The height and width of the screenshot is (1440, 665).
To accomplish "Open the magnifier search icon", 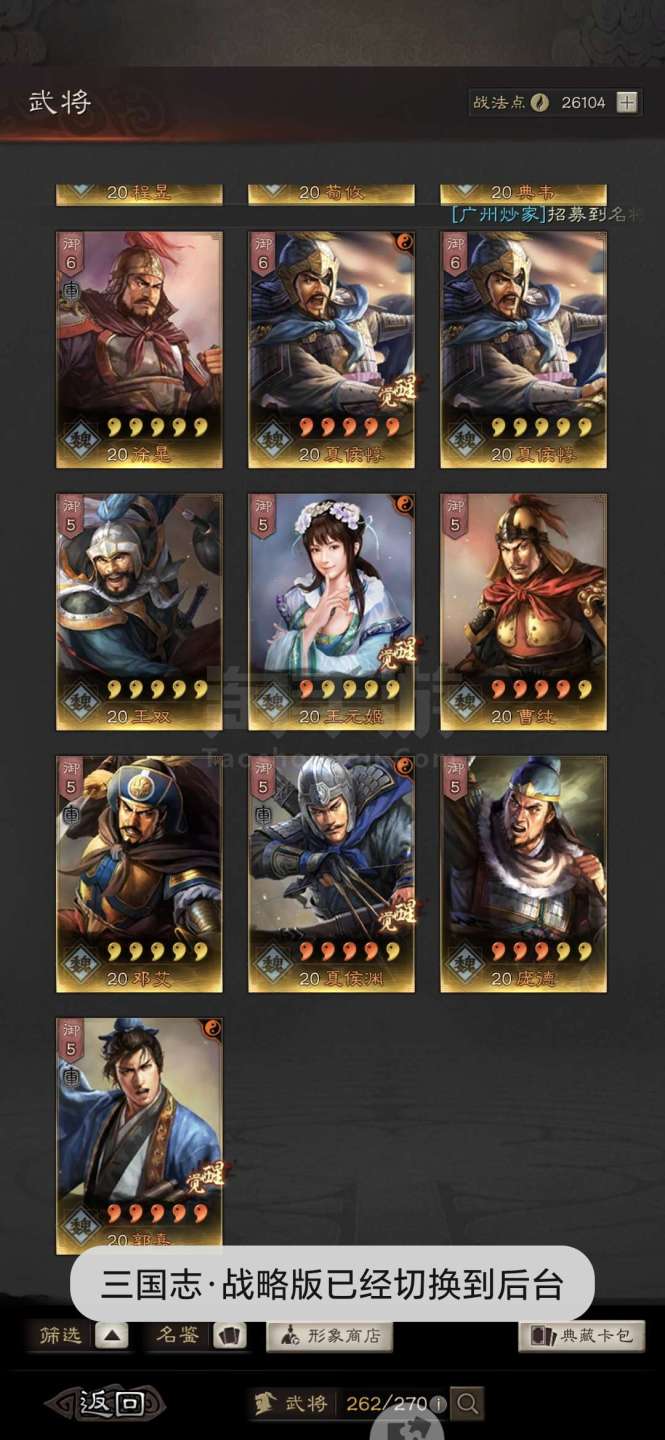I will click(x=467, y=1403).
